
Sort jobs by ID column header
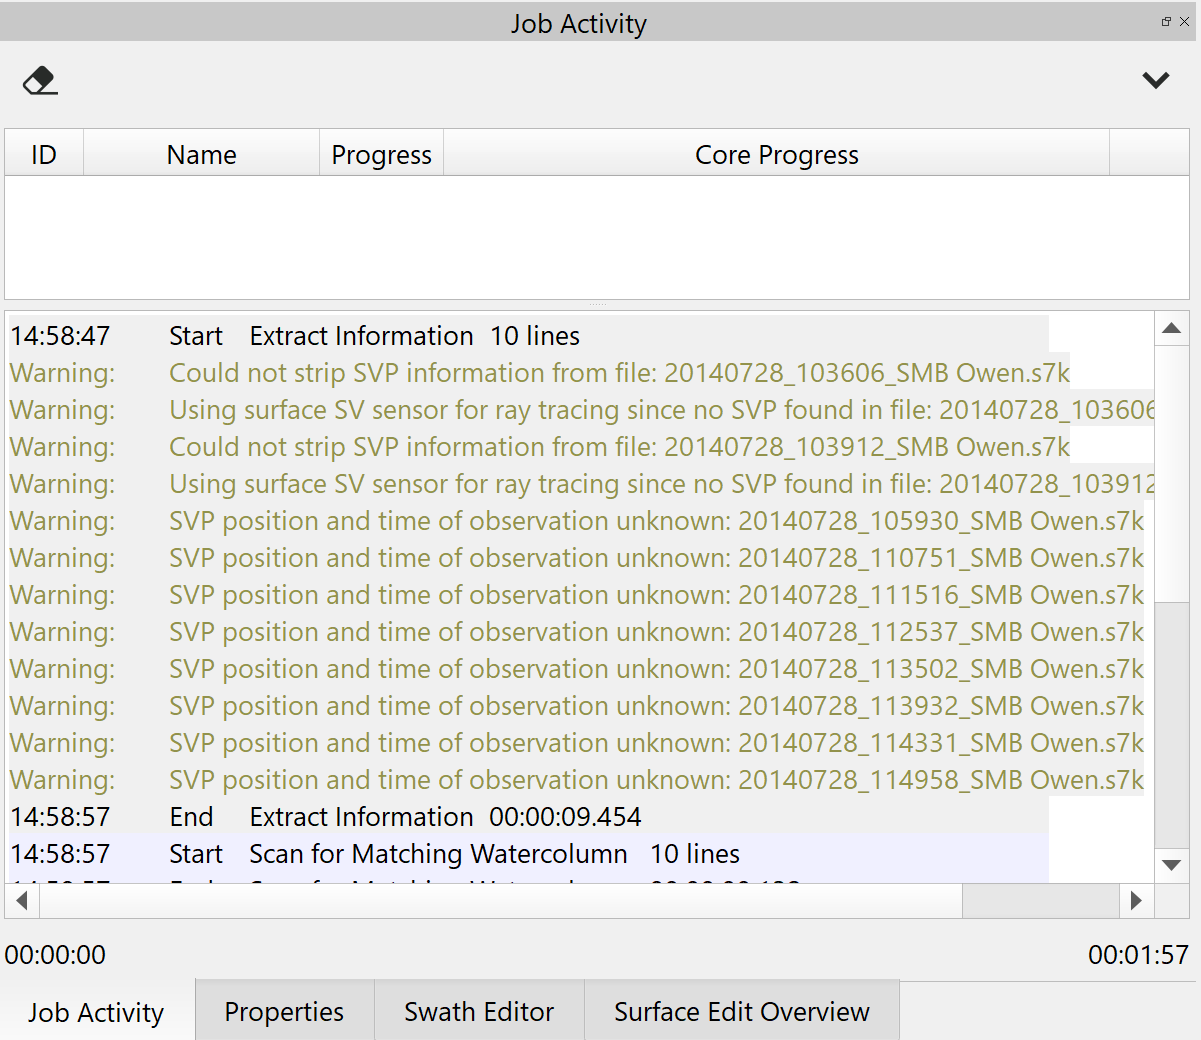44,155
